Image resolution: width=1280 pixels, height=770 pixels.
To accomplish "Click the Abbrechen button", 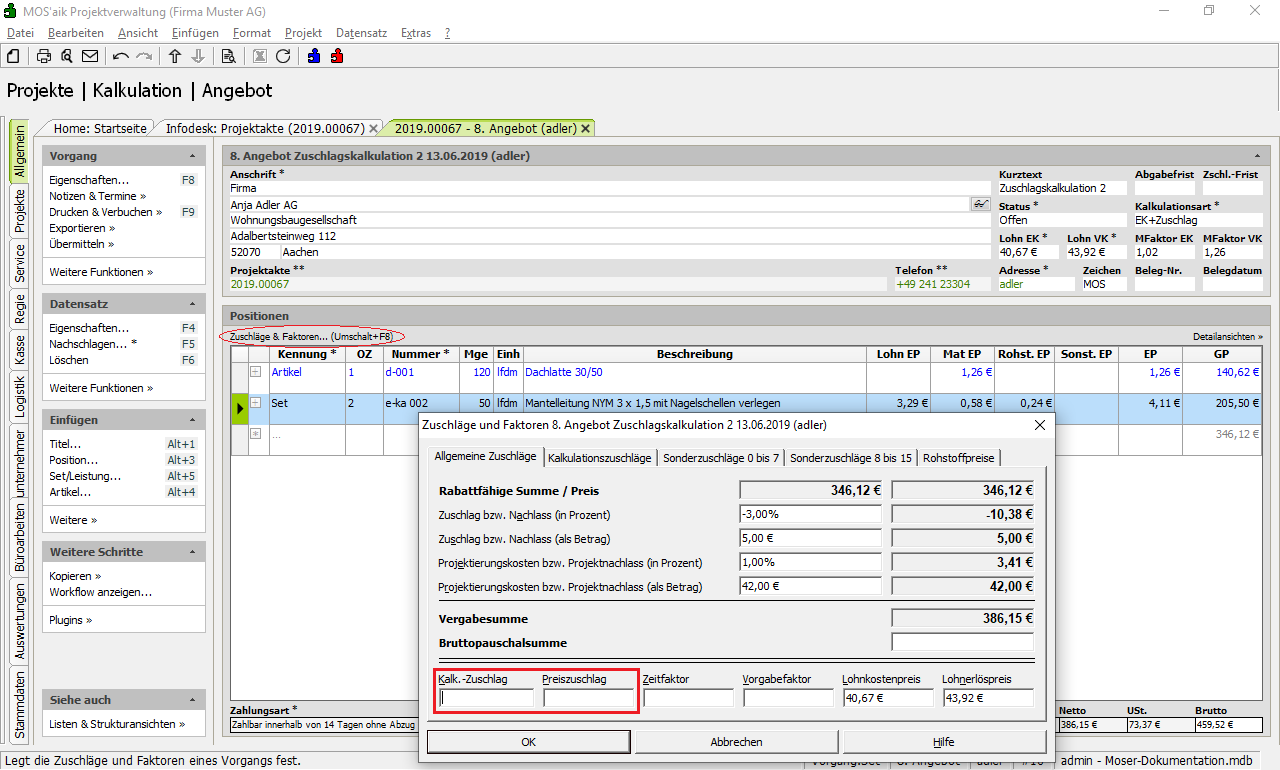I will tap(736, 742).
